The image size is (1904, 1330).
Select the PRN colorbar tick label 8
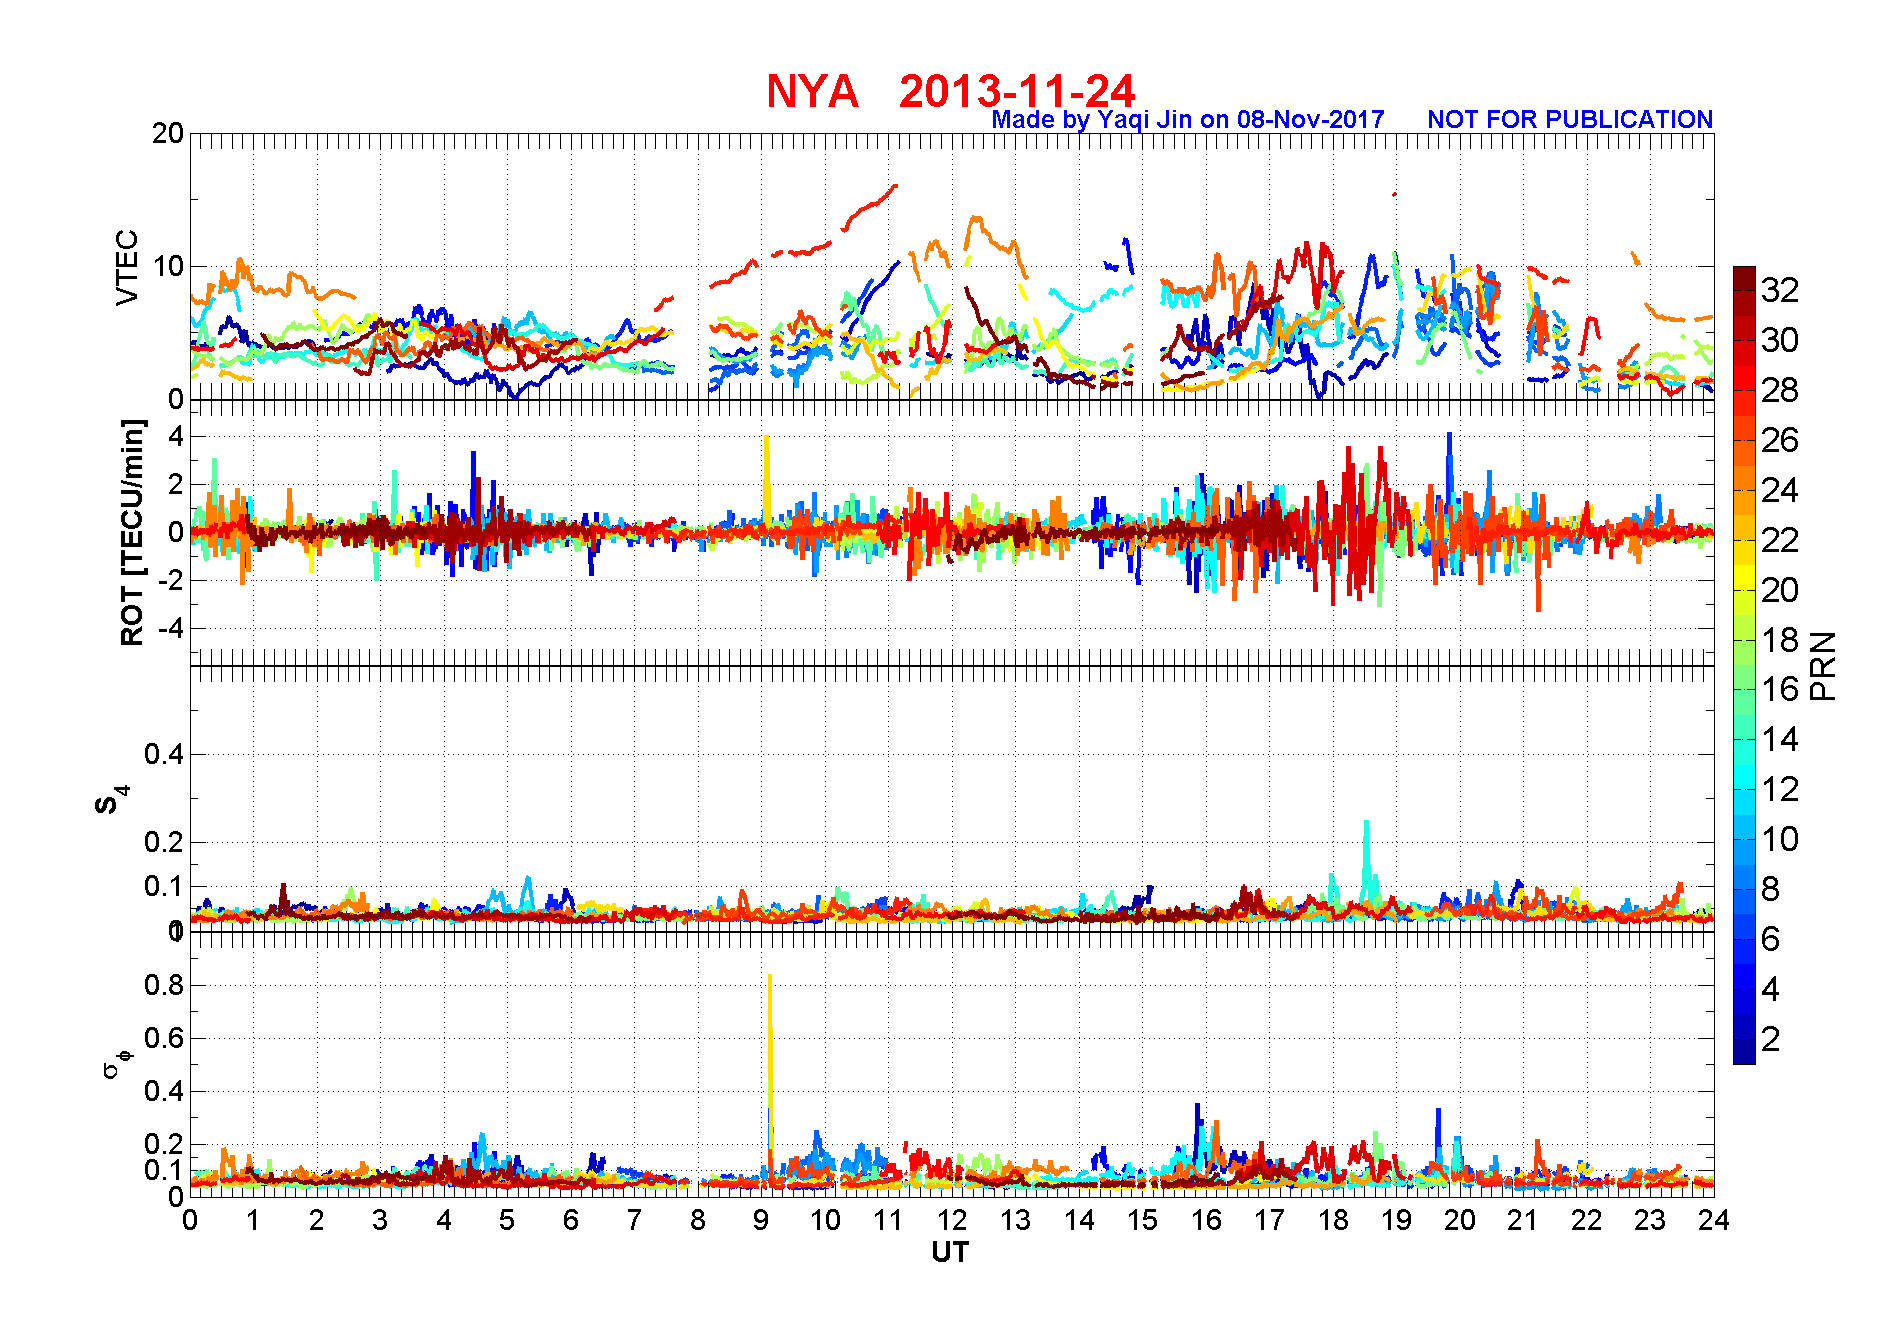[1771, 889]
